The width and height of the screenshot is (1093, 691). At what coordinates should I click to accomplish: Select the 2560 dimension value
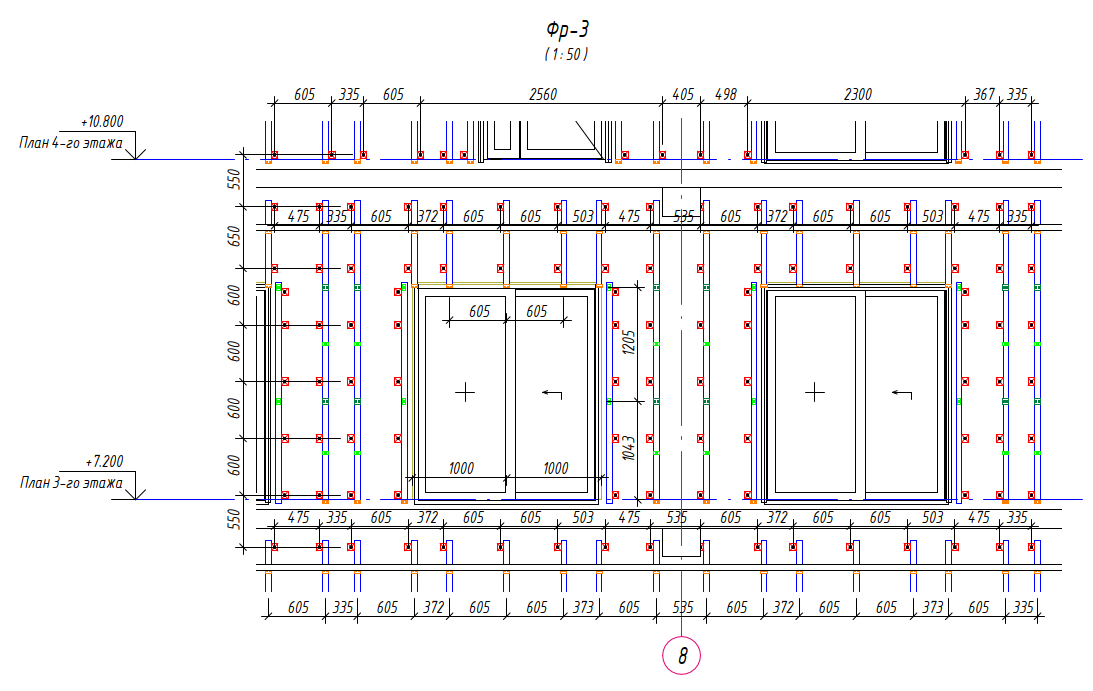(542, 94)
